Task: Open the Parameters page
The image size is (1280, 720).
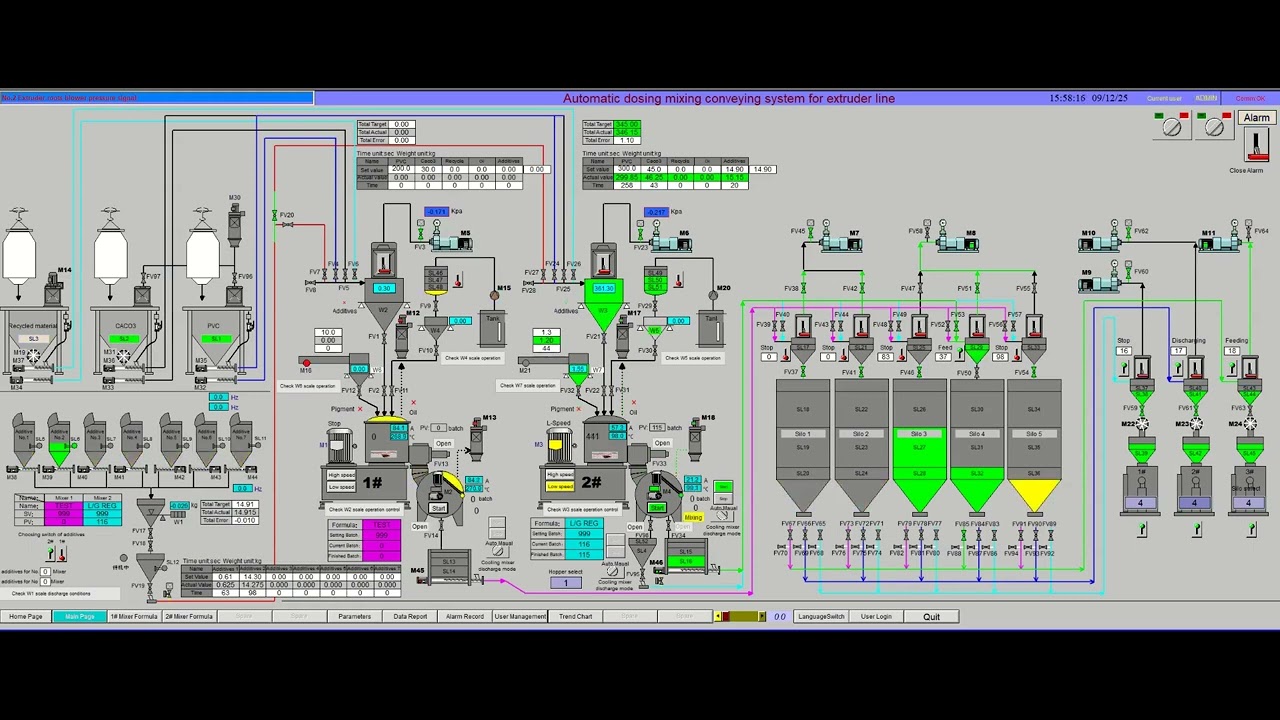Action: (x=354, y=616)
